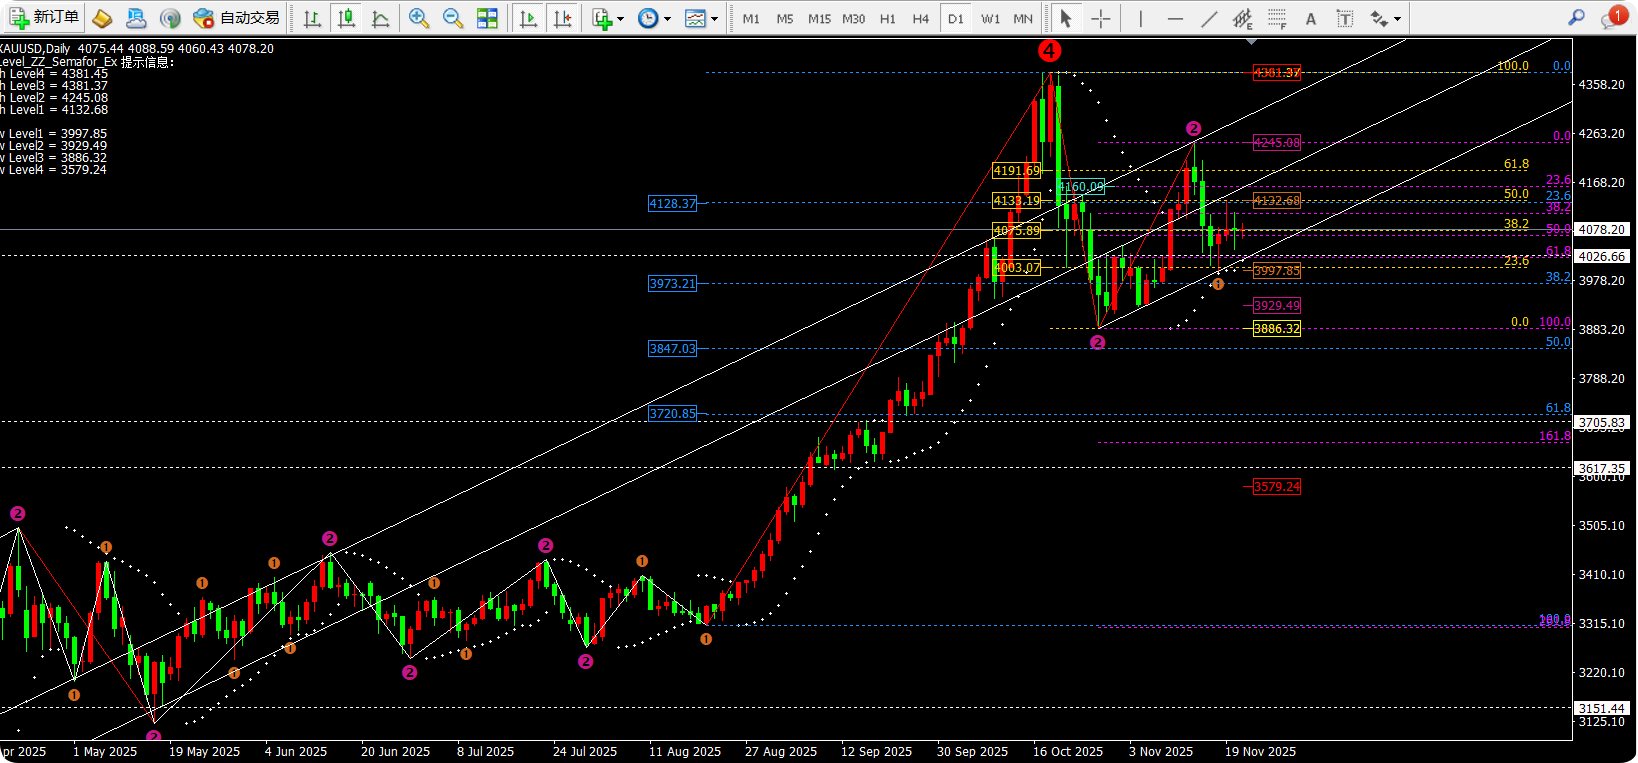Open the periods clock dropdown
This screenshot has height=763, width=1638.
(x=654, y=18)
